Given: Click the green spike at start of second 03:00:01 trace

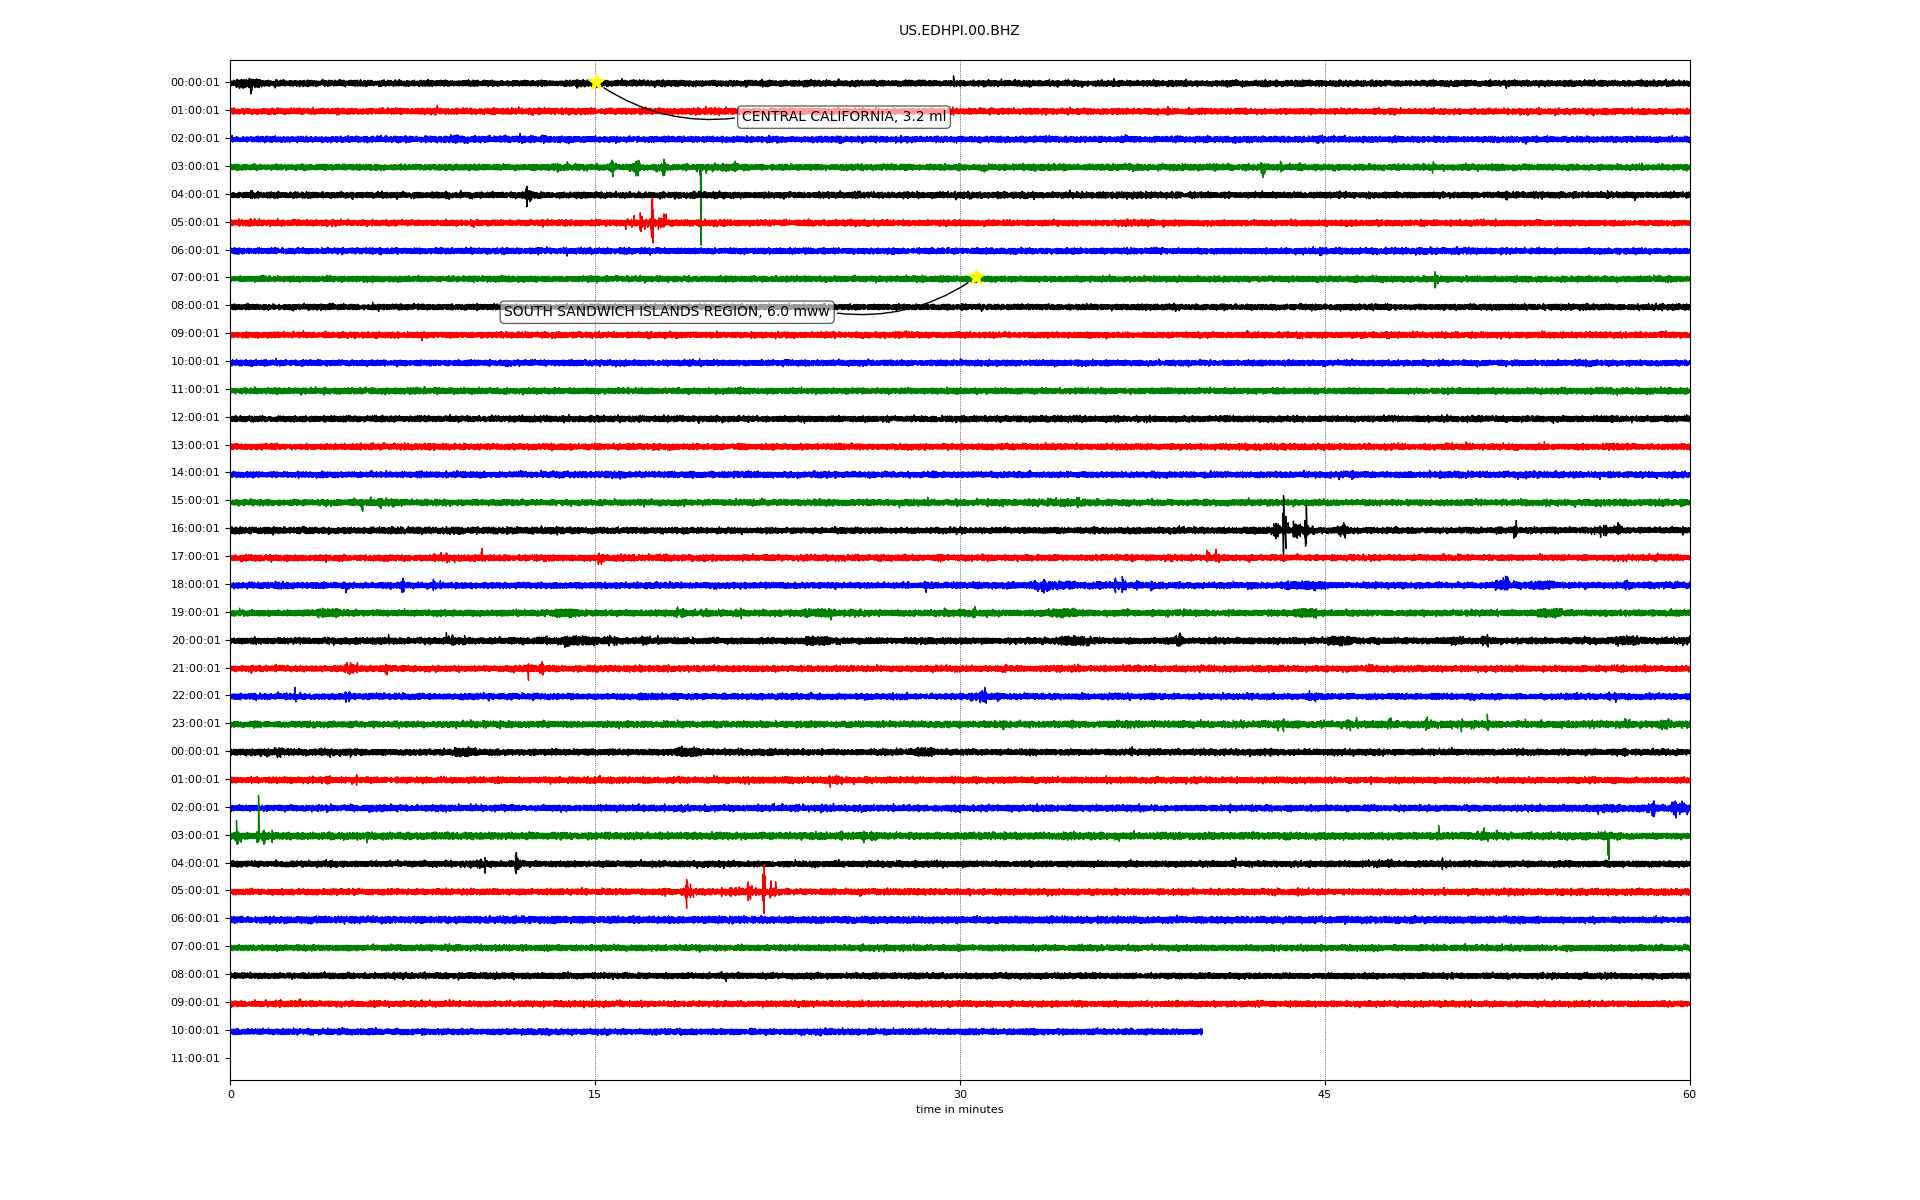Looking at the screenshot, I should [258, 820].
